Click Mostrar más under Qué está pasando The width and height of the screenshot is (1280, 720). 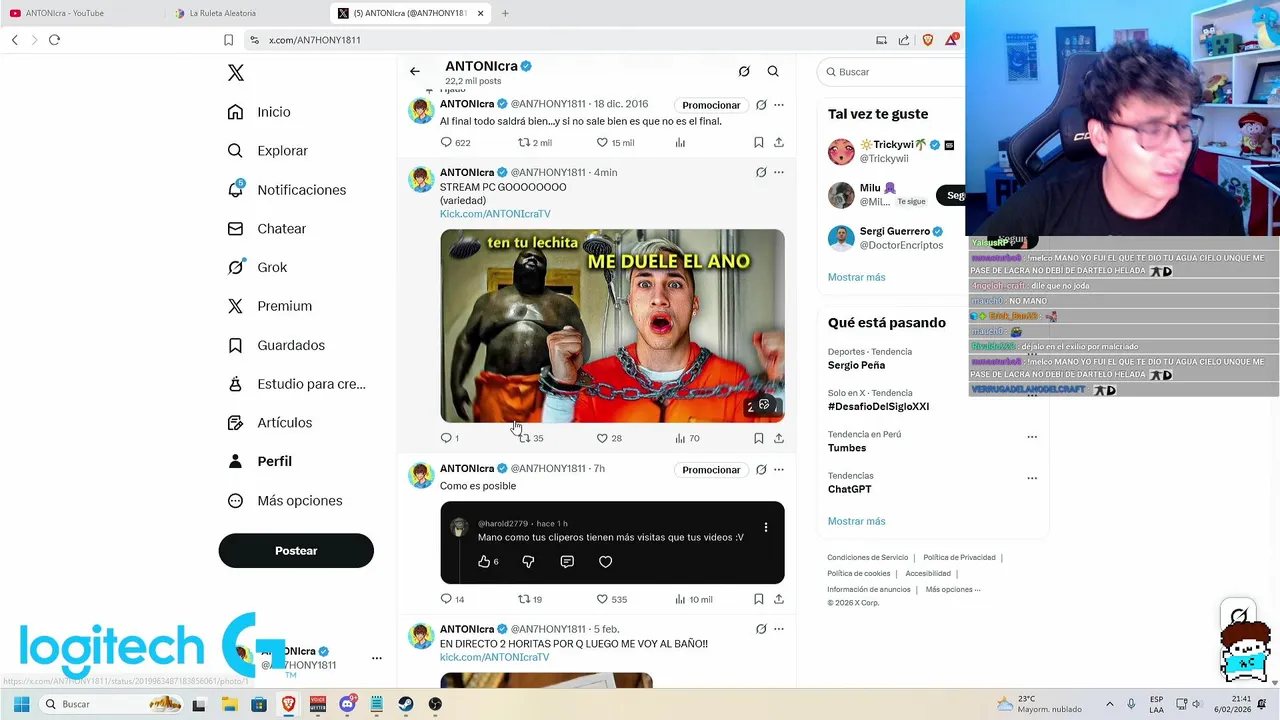tap(856, 521)
